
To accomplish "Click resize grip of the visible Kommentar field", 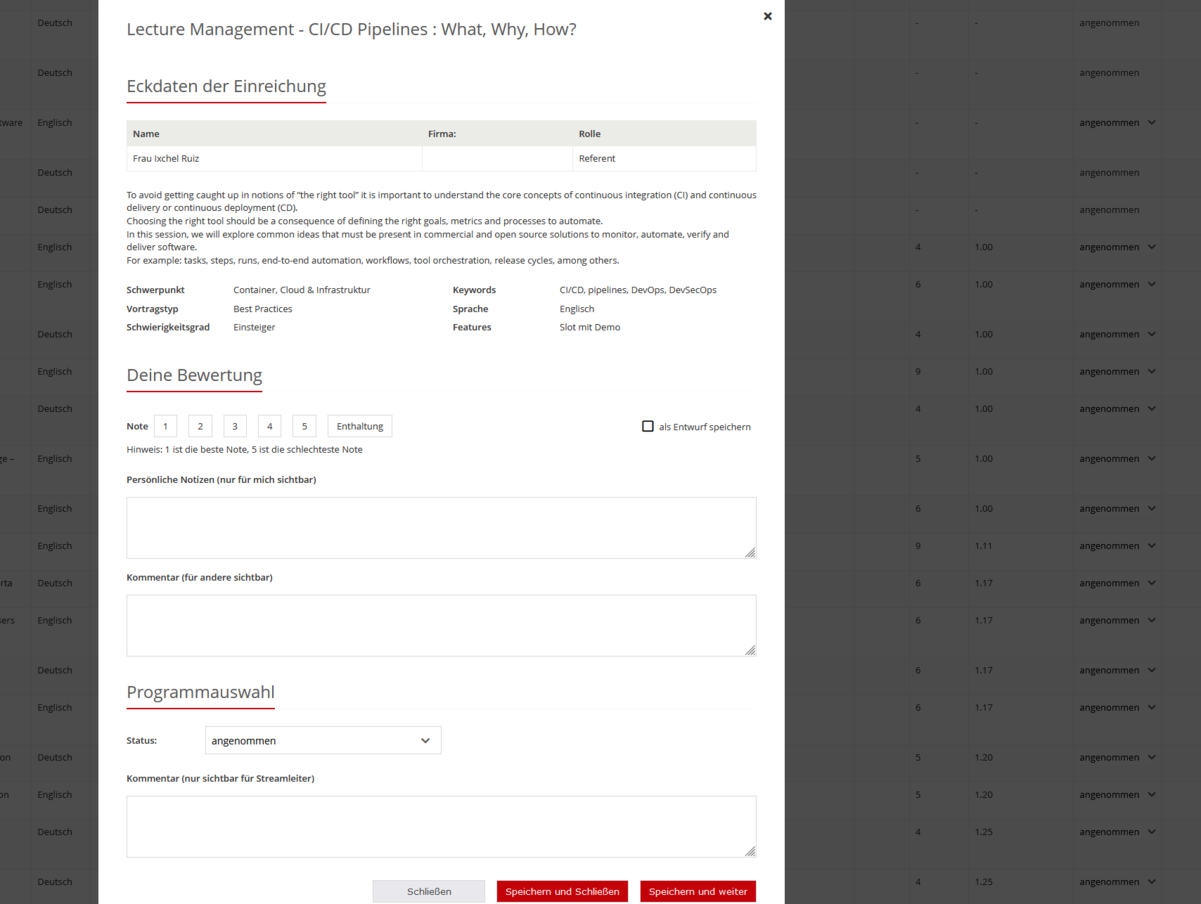I will click(750, 650).
